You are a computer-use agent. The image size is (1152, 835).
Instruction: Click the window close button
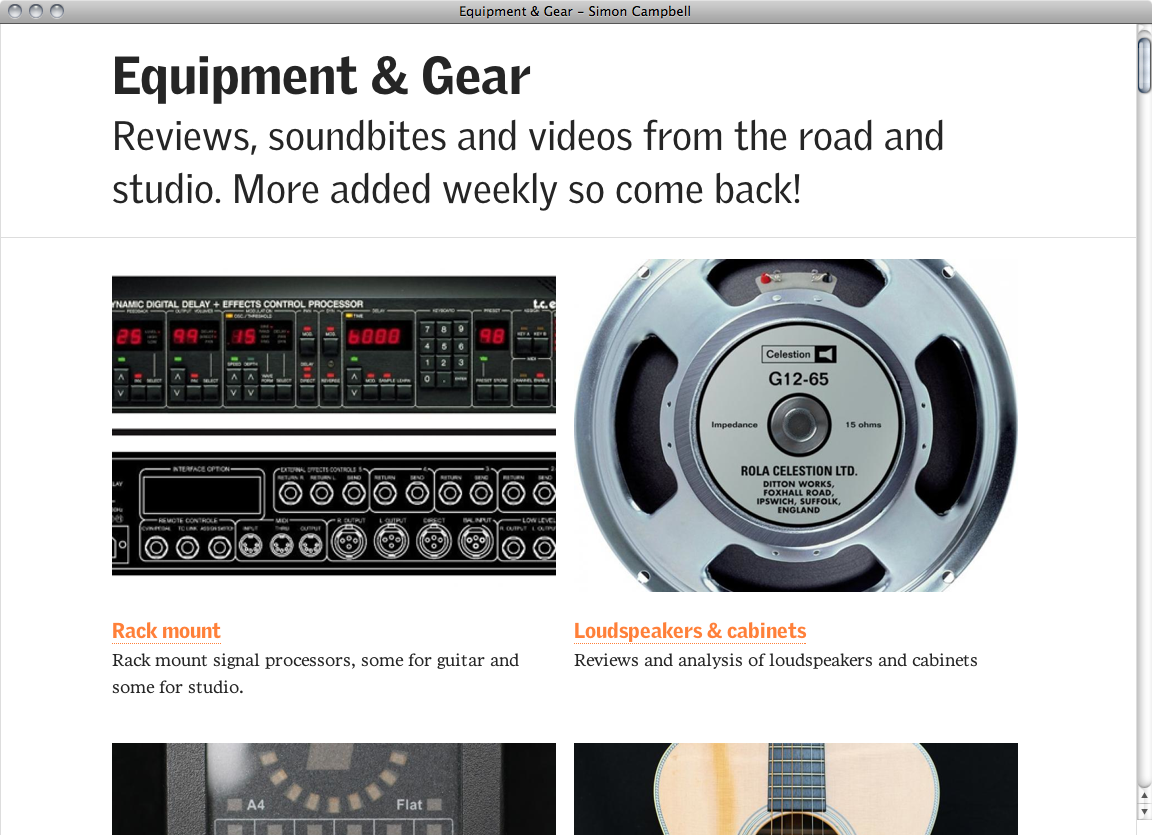click(x=15, y=11)
